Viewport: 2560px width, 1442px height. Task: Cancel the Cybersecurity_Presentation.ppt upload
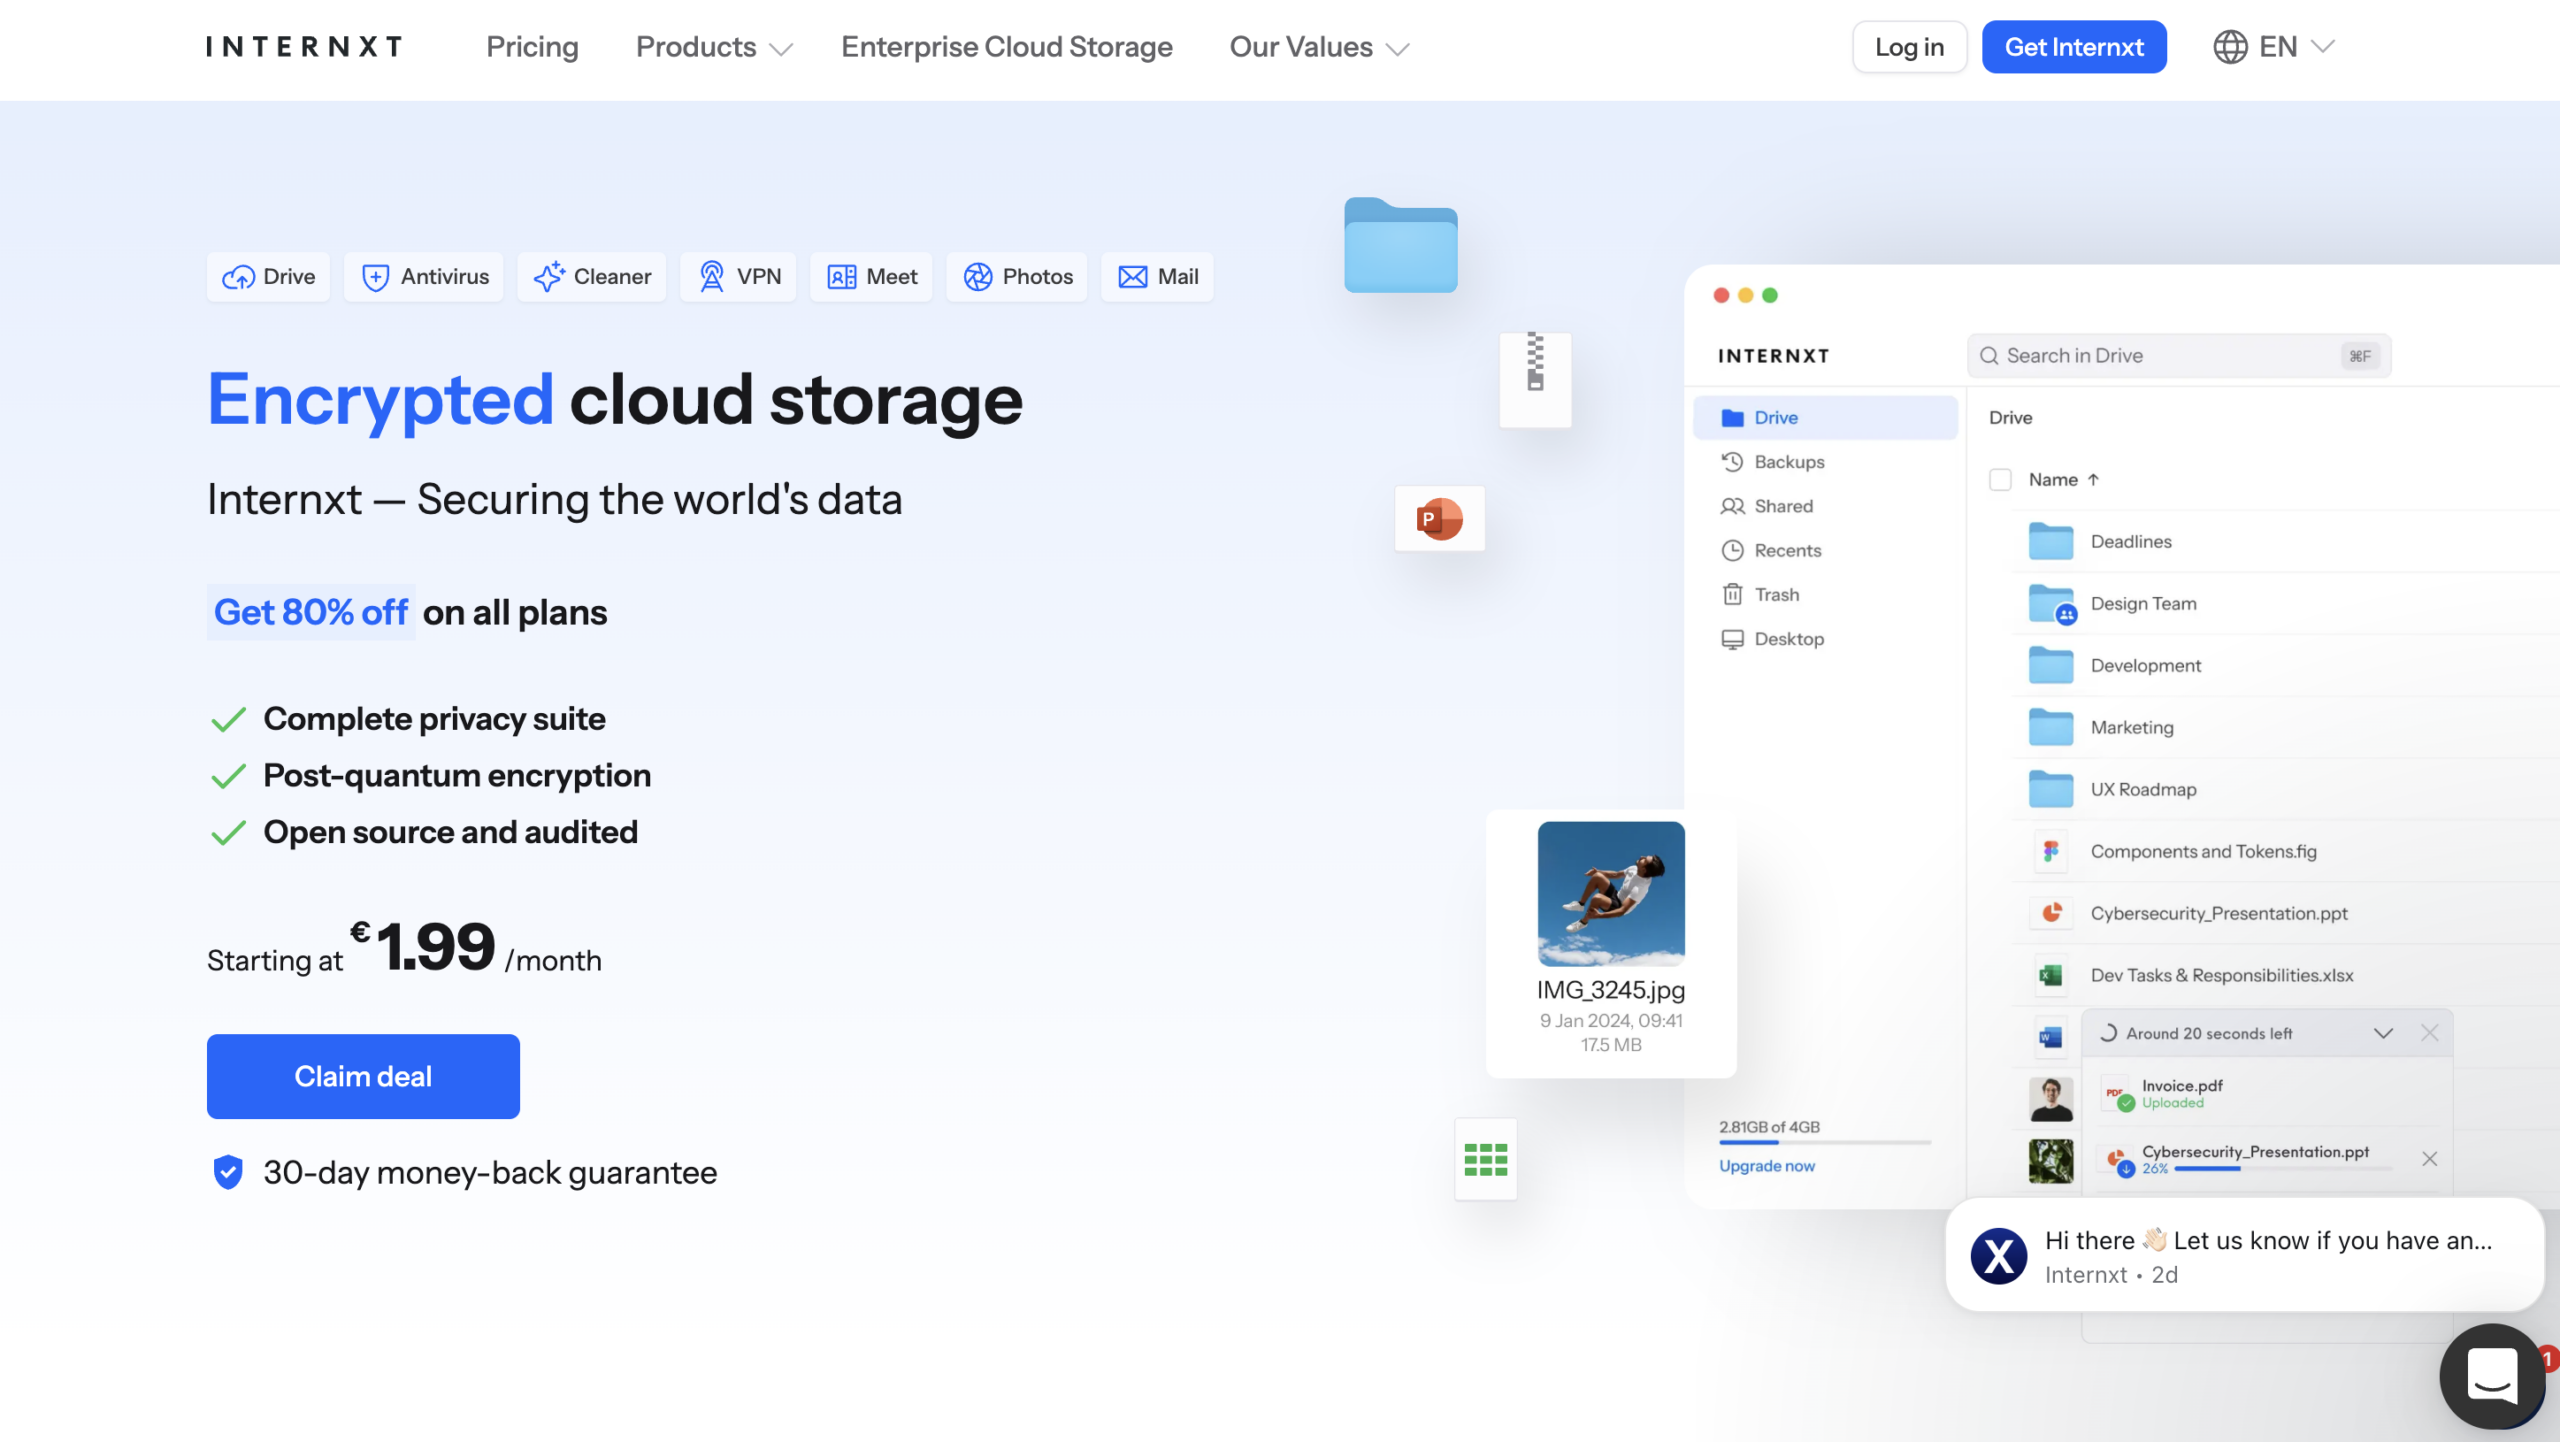click(2430, 1159)
